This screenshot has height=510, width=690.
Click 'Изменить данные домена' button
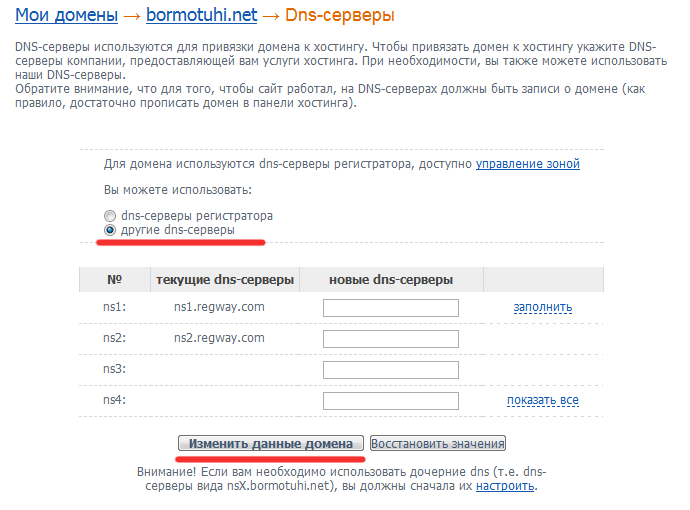pyautogui.click(x=271, y=443)
